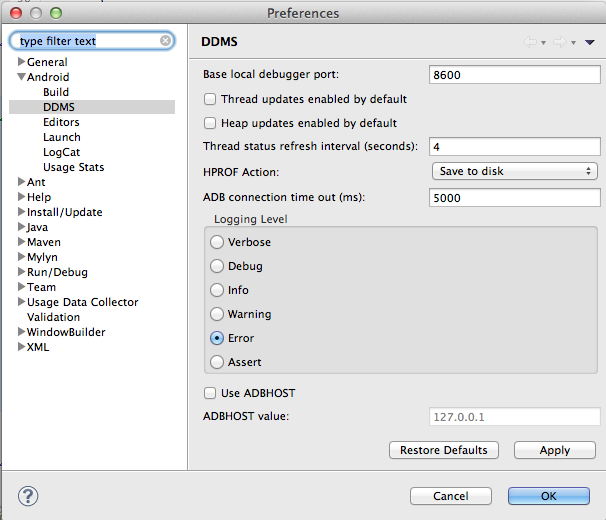
Task: Open the Usage Stats preferences page
Action: pos(73,167)
